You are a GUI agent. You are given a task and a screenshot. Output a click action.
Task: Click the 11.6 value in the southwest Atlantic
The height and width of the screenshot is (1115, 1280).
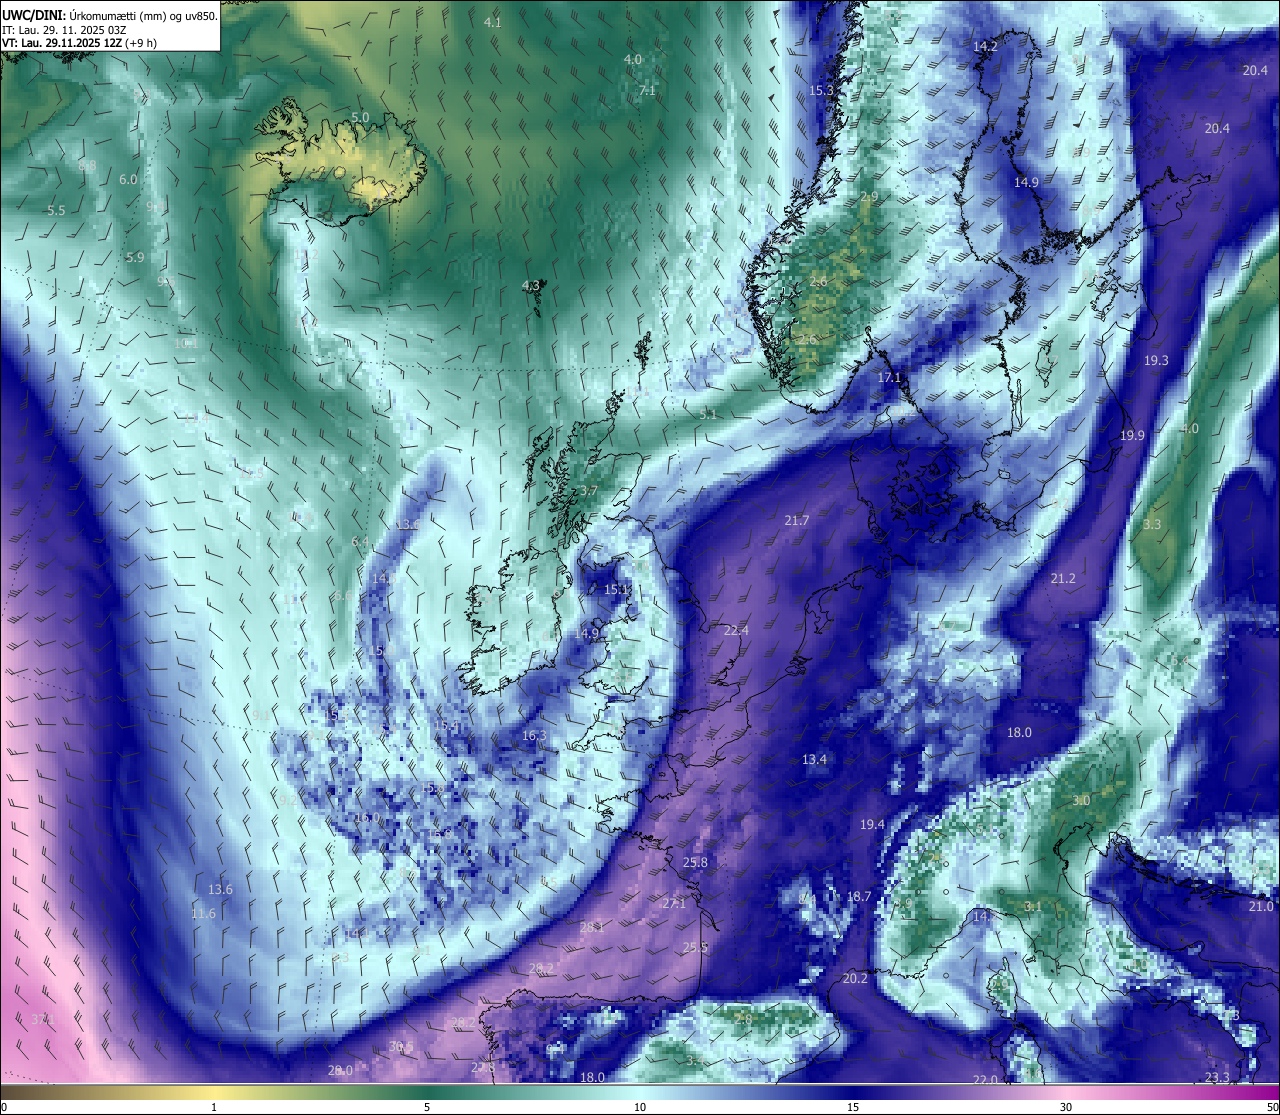click(203, 913)
